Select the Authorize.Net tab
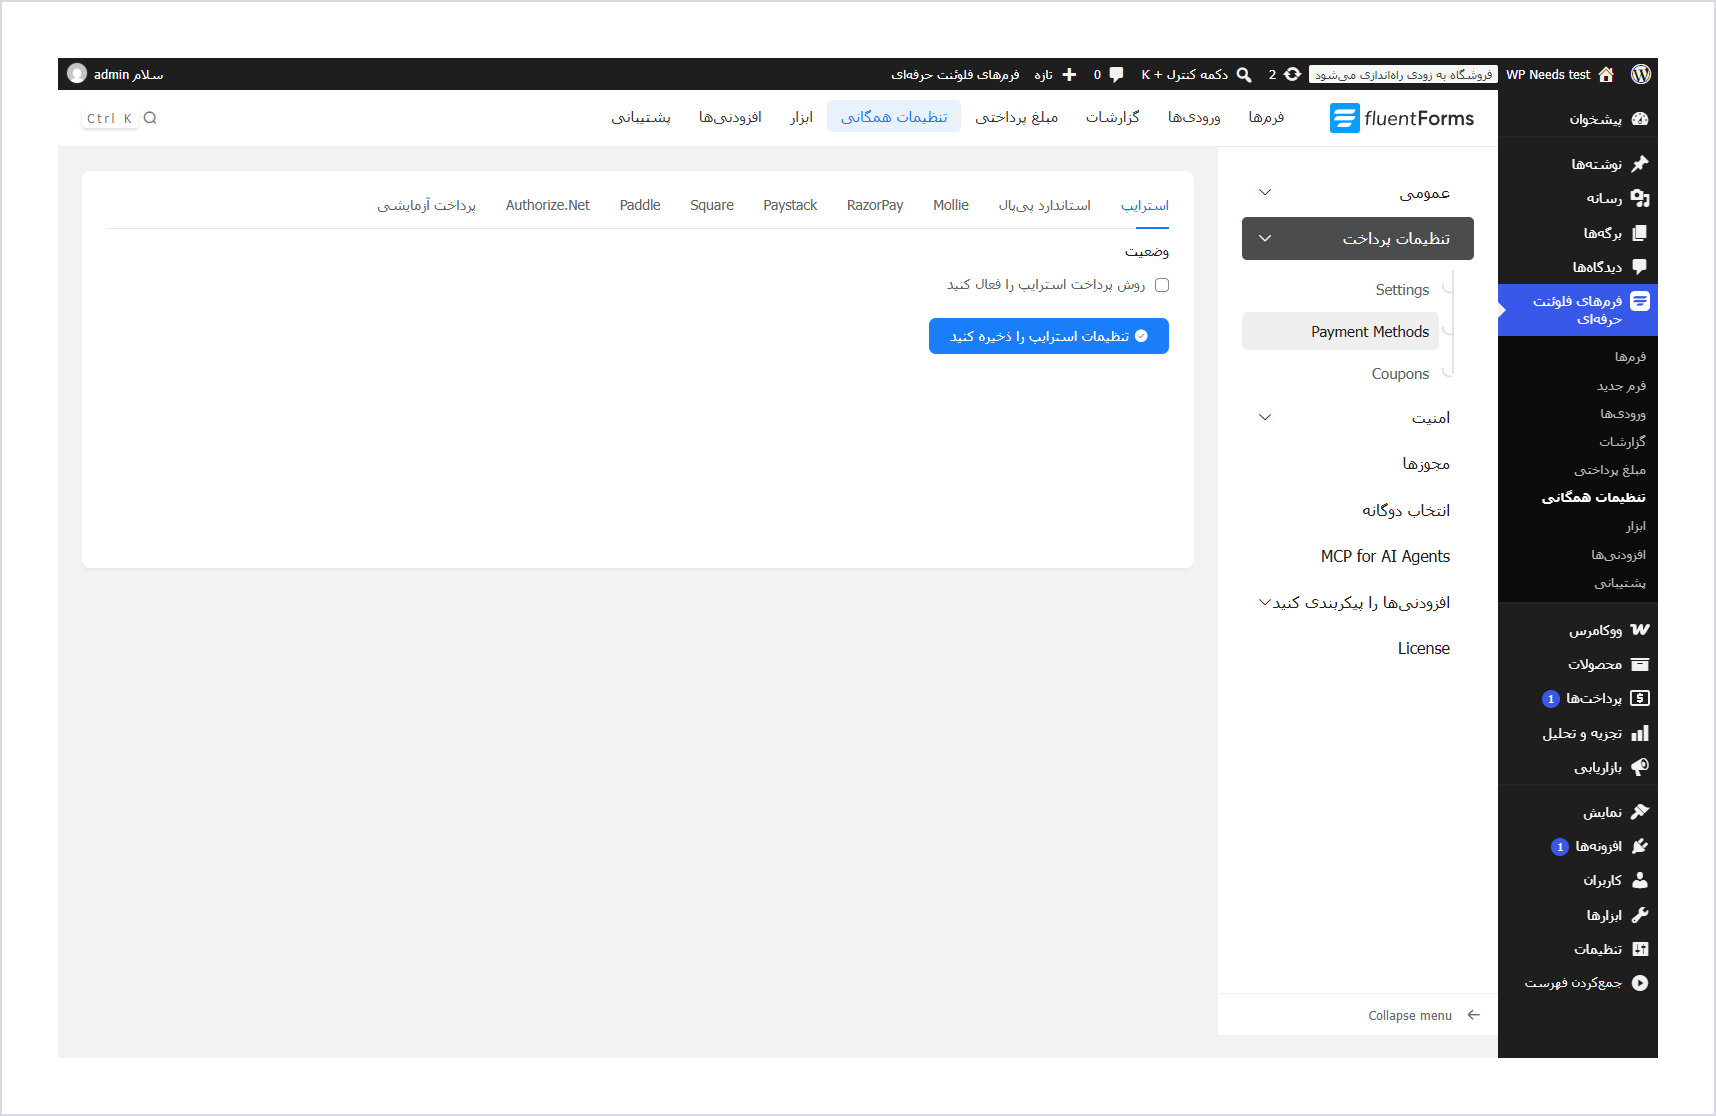This screenshot has height=1116, width=1716. click(x=548, y=205)
